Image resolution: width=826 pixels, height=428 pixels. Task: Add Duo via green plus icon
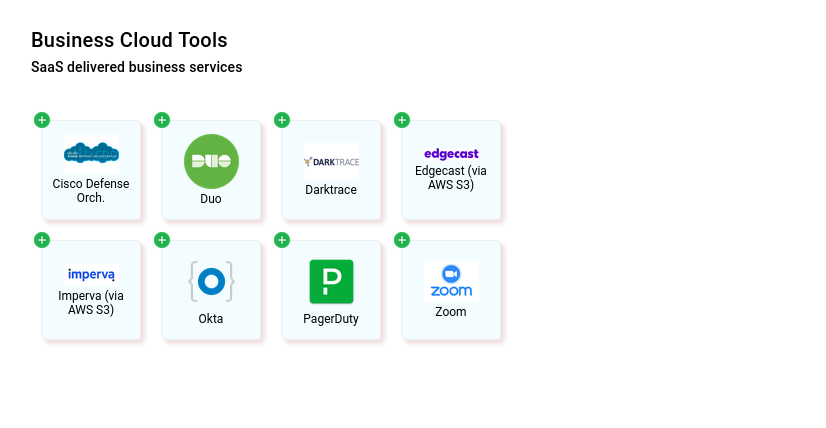coord(162,120)
